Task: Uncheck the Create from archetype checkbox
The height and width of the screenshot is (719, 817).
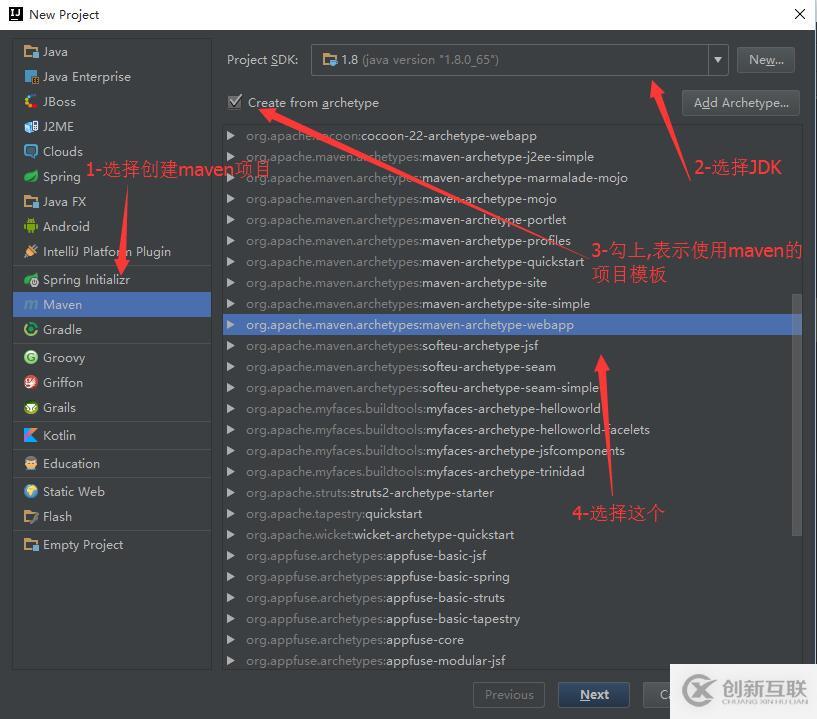Action: pyautogui.click(x=235, y=102)
